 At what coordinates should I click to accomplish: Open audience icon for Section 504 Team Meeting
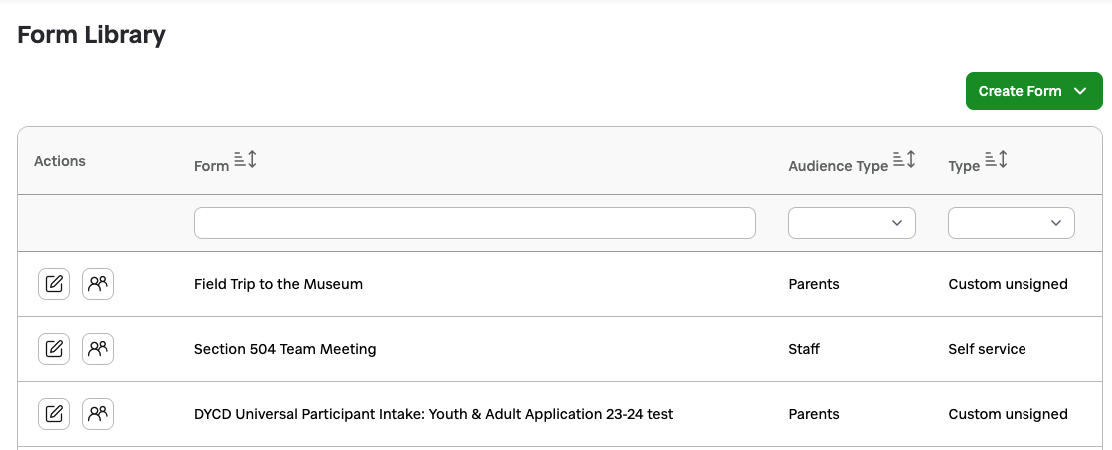point(98,349)
